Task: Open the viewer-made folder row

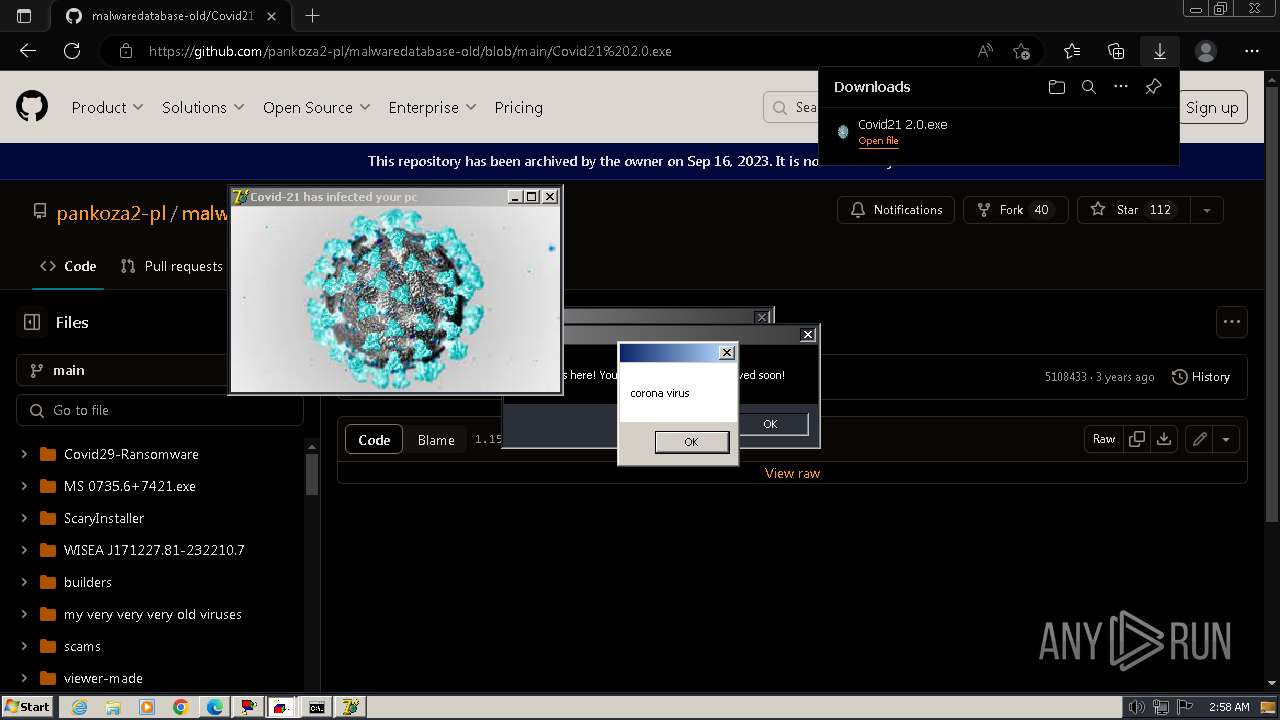Action: point(160,678)
